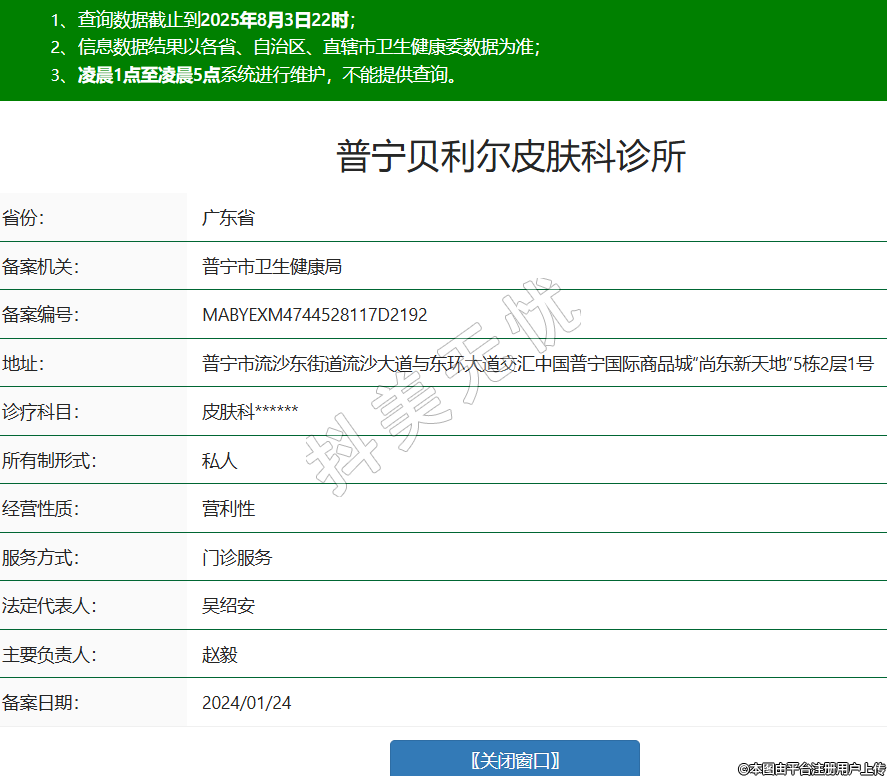Click the 省份 row label
The width and height of the screenshot is (887, 776).
23,218
